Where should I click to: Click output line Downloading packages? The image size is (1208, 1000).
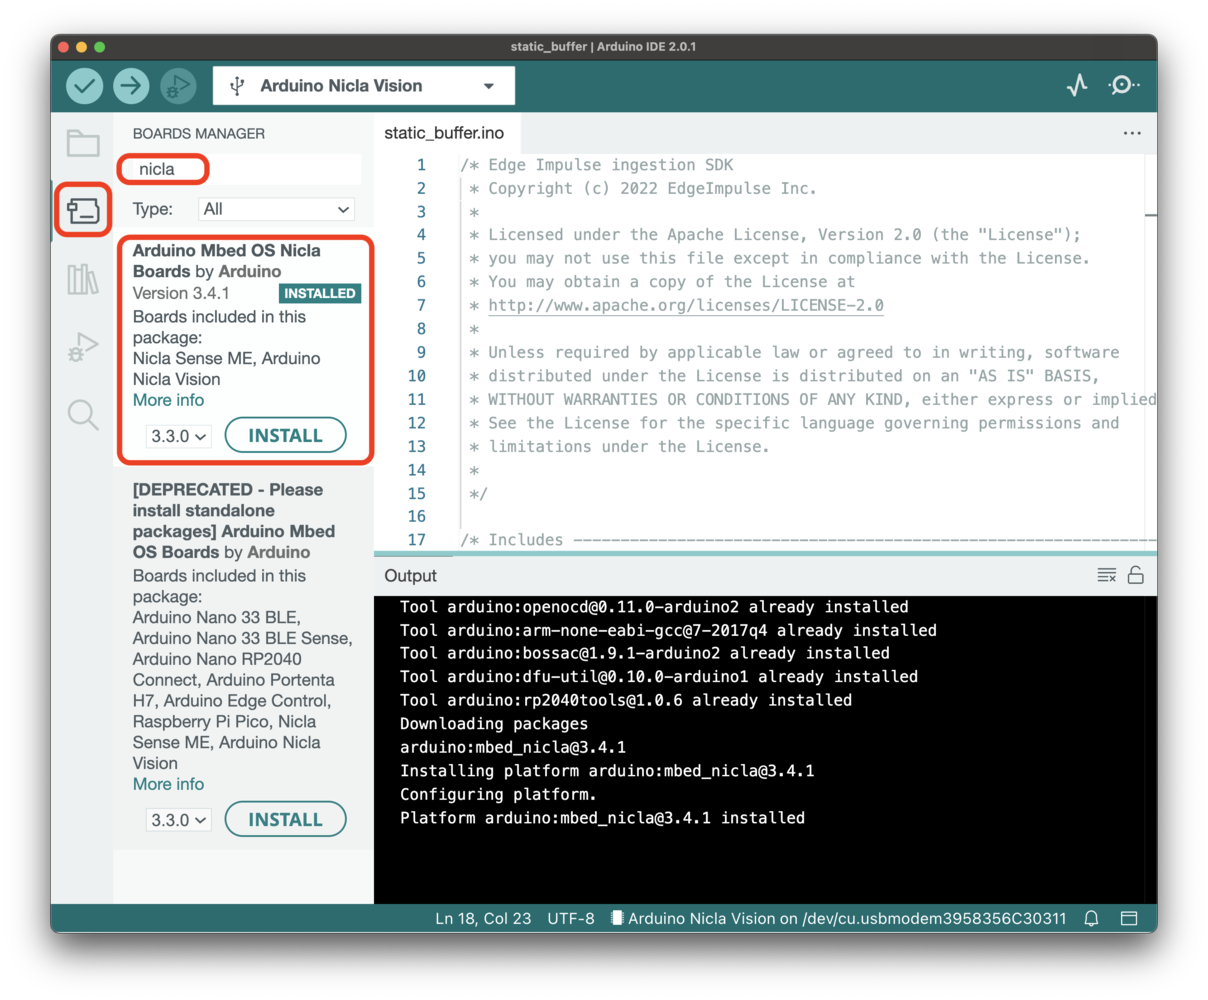pyautogui.click(x=494, y=724)
